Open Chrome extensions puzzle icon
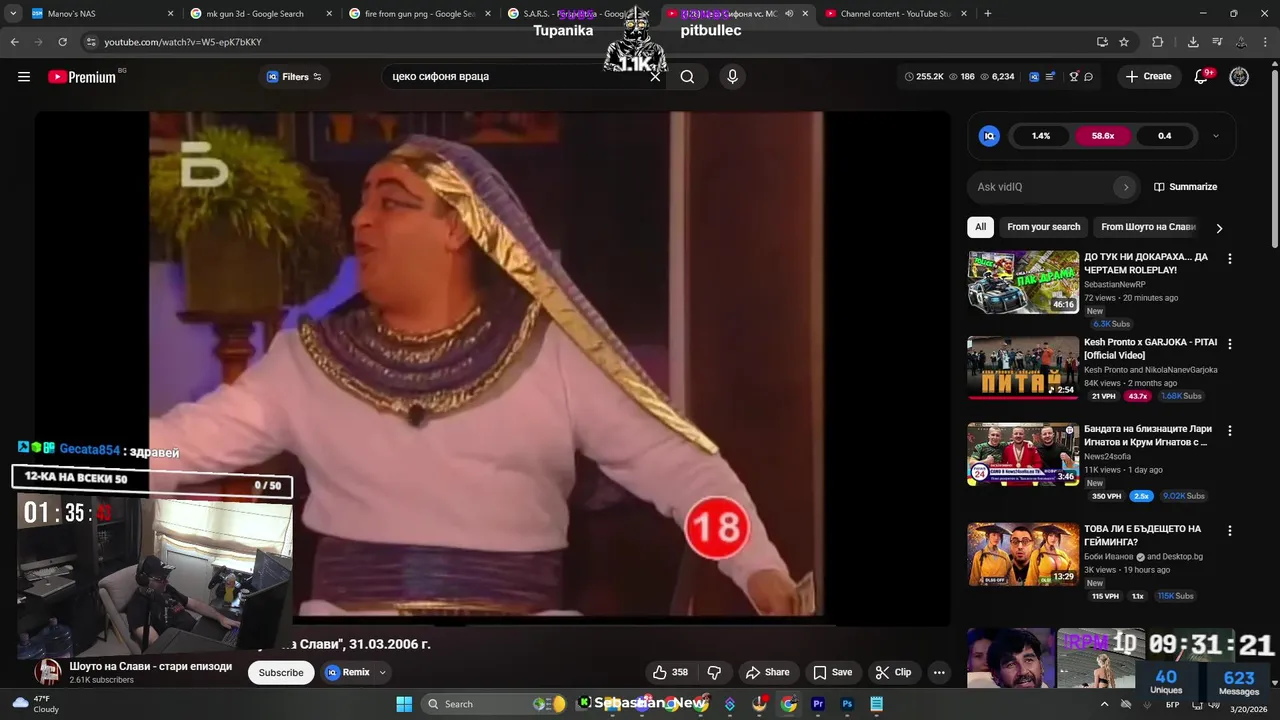1280x720 pixels. [x=1158, y=42]
